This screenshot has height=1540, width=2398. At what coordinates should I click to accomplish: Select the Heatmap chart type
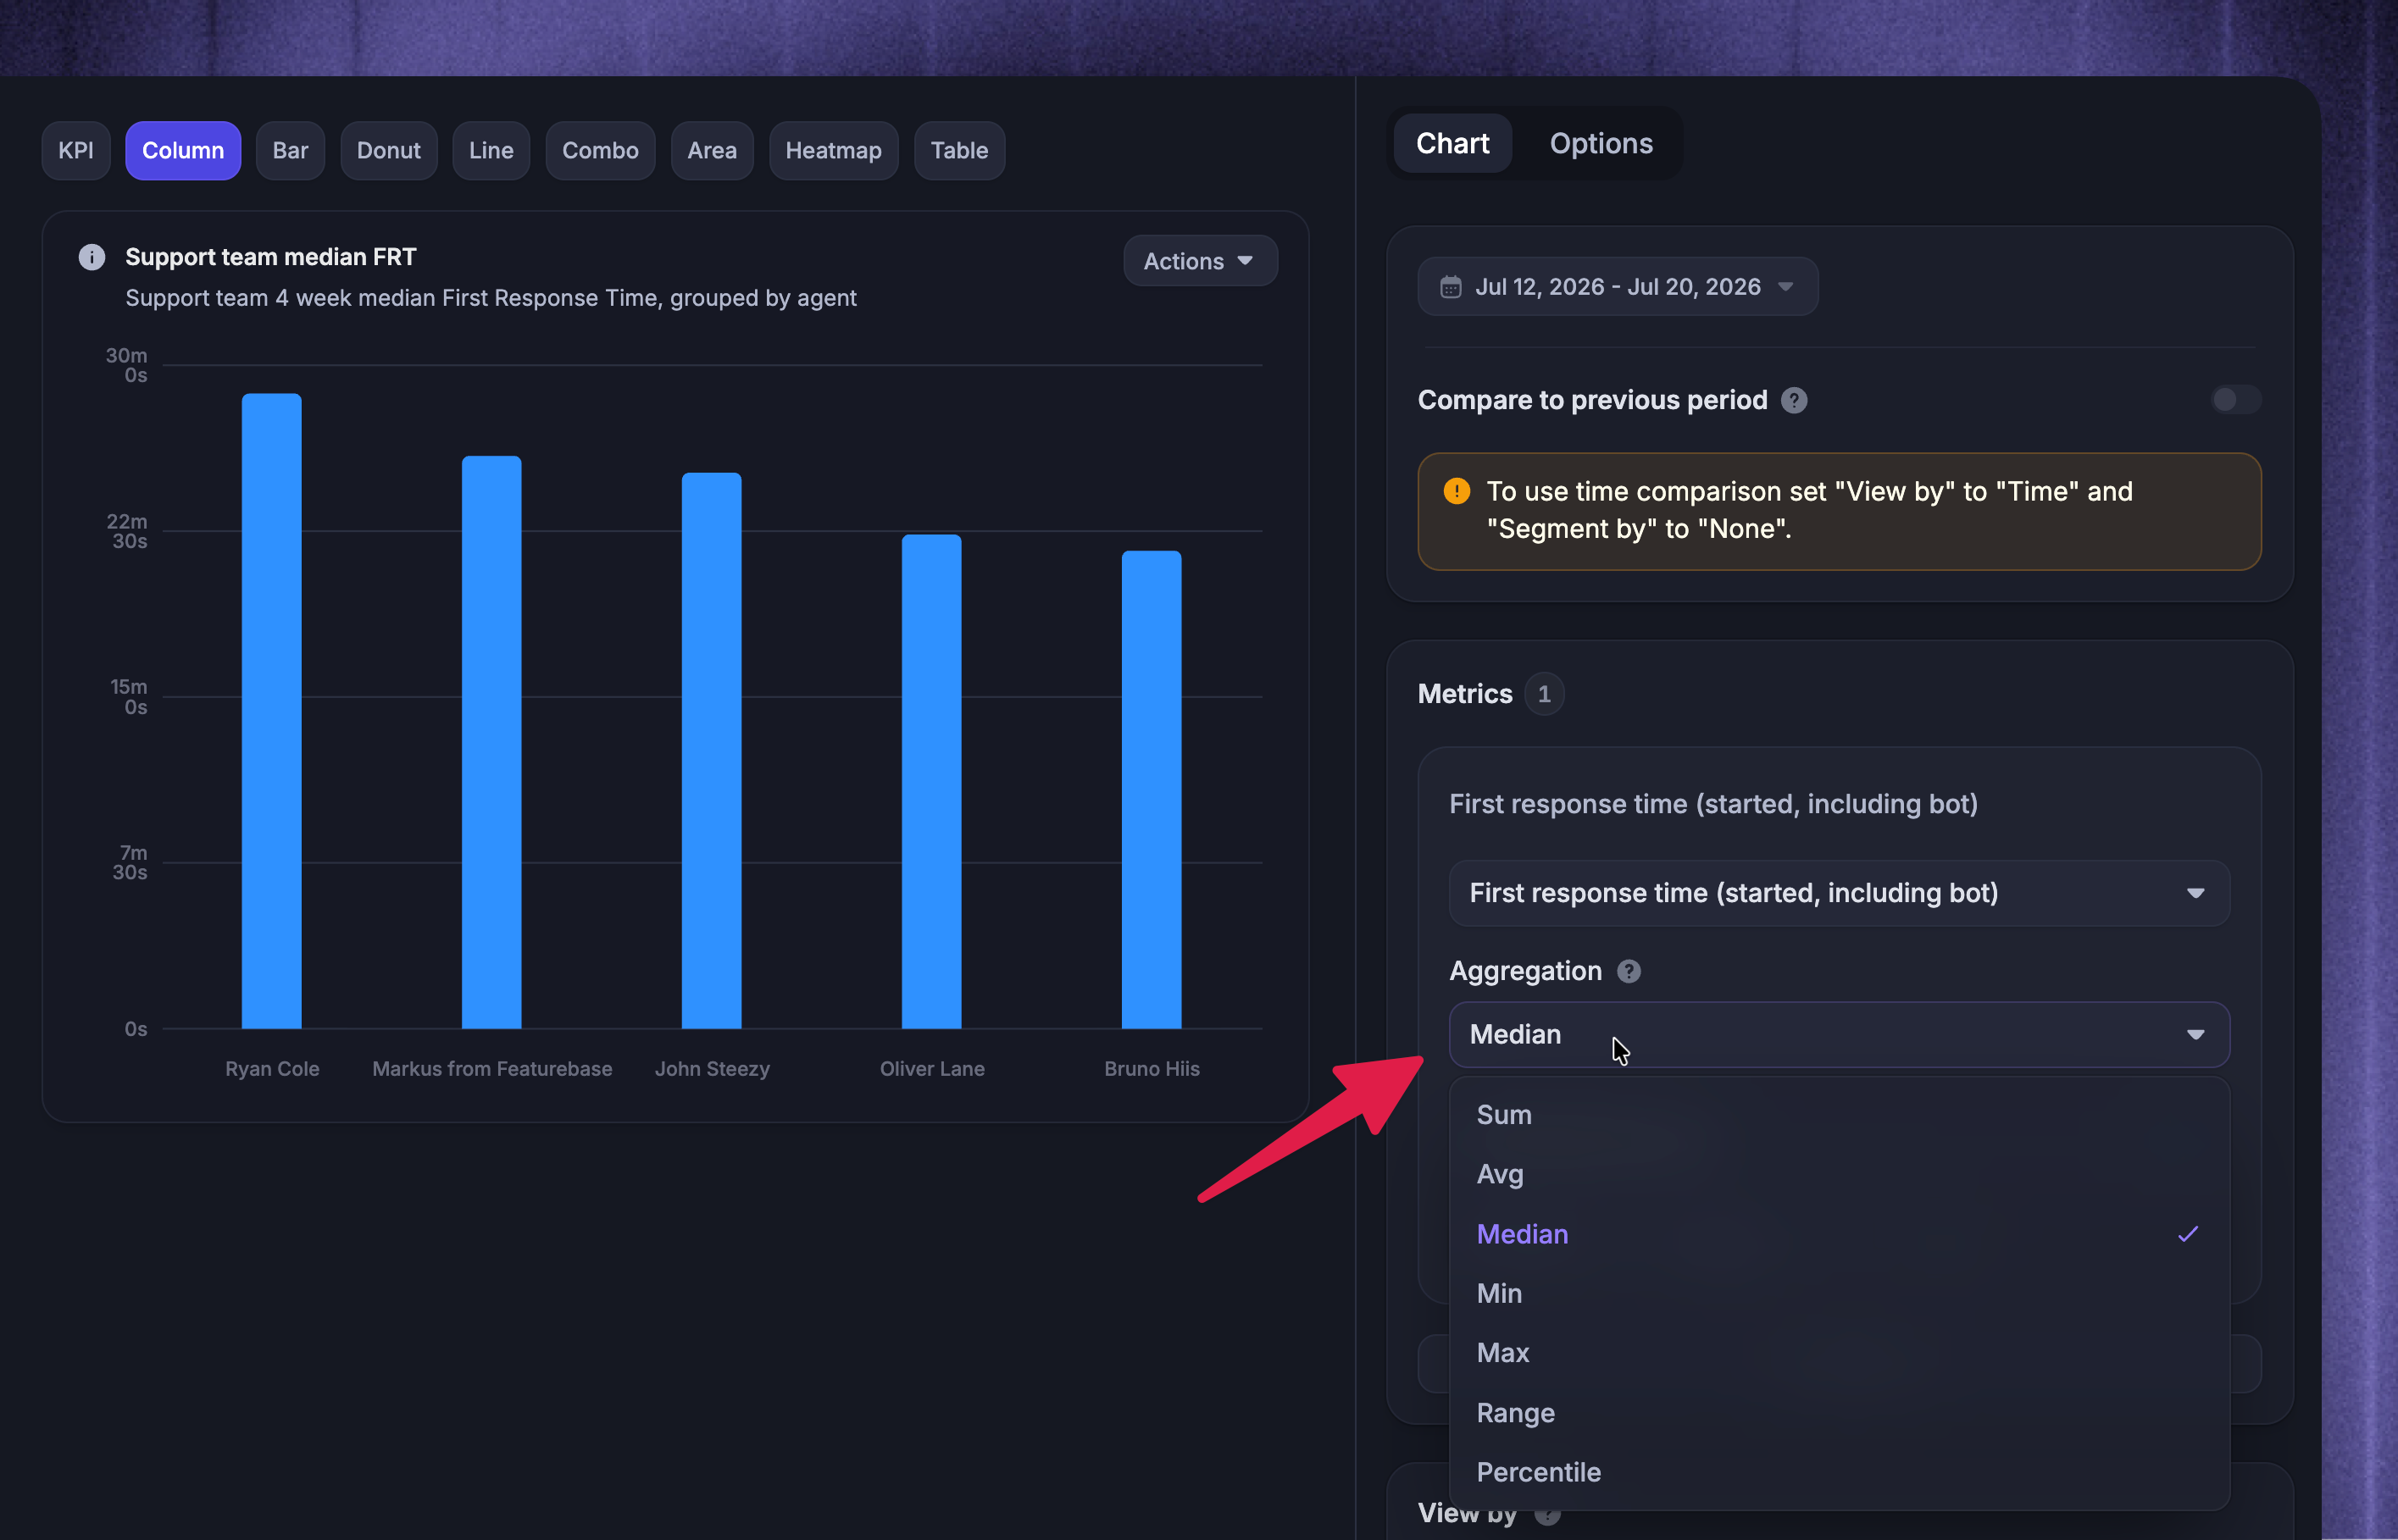[833, 151]
